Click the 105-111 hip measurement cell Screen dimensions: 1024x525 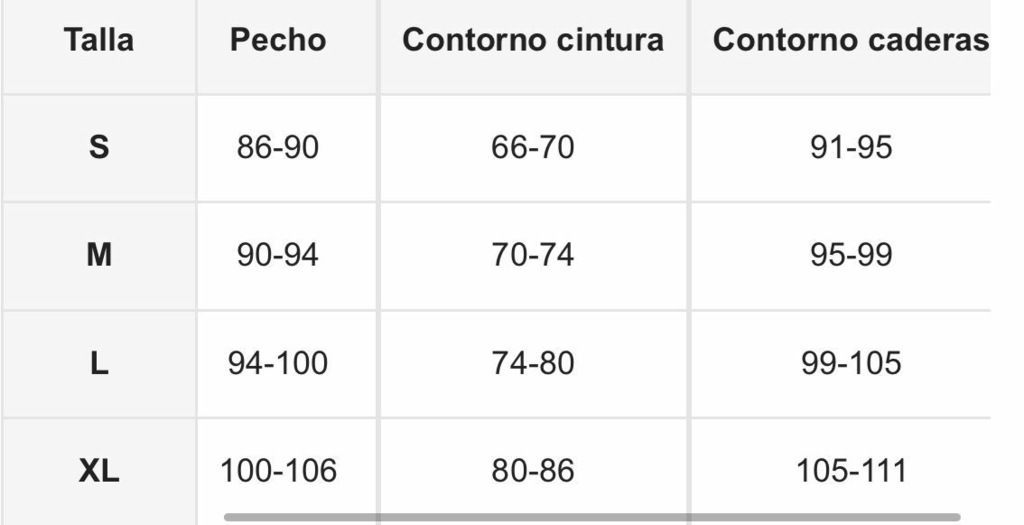pyautogui.click(x=850, y=470)
